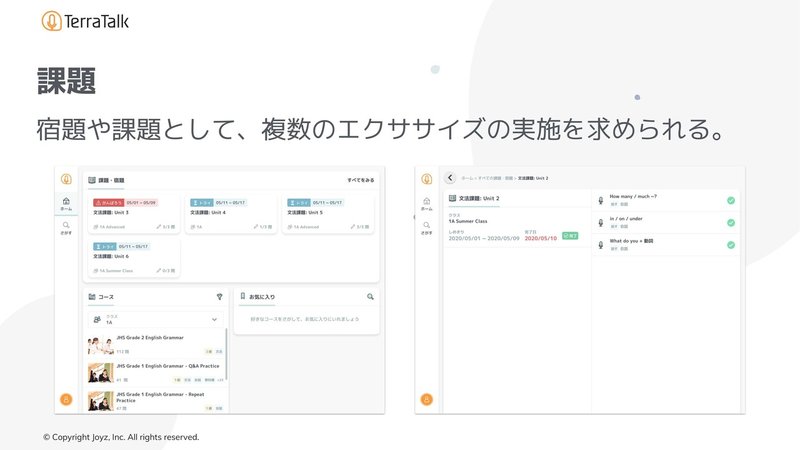Click microphone icon beside How many / much
This screenshot has height=450, width=800.
pyautogui.click(x=601, y=201)
